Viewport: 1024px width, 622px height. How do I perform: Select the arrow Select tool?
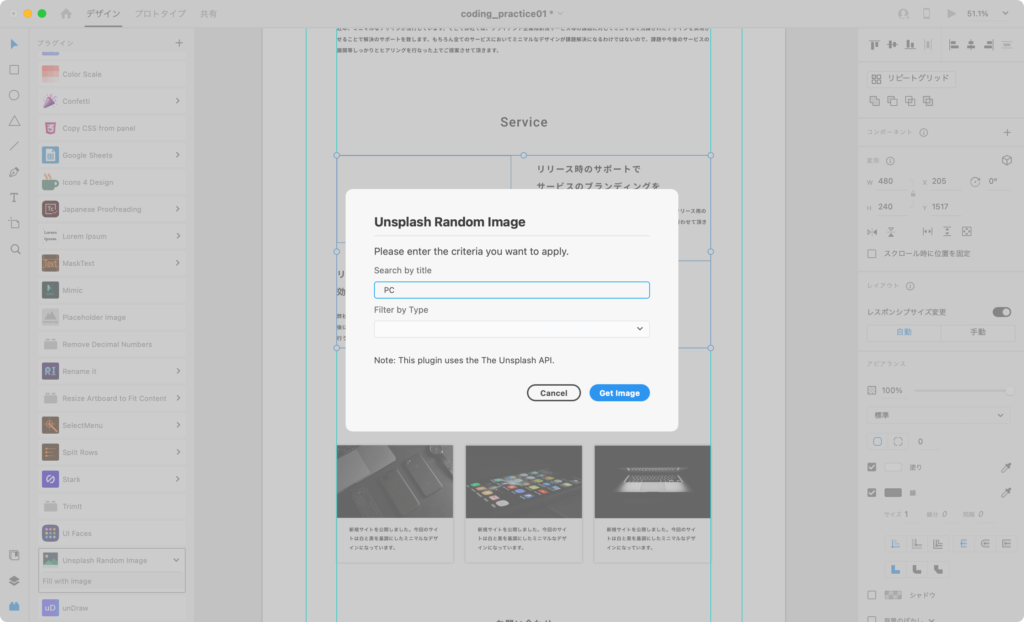(14, 44)
